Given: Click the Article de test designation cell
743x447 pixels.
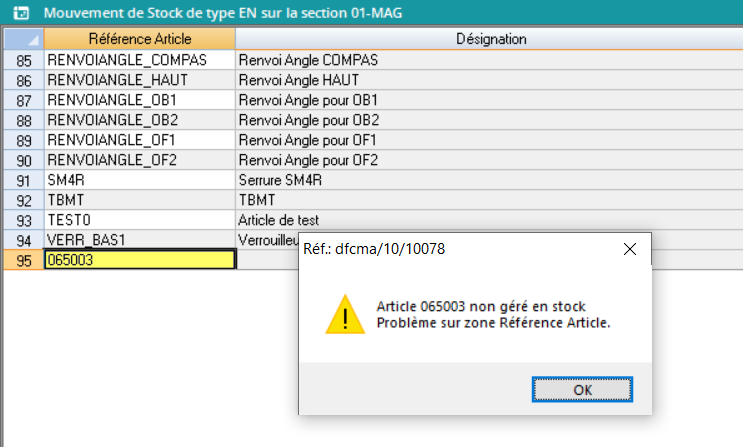Looking at the screenshot, I should (489, 220).
